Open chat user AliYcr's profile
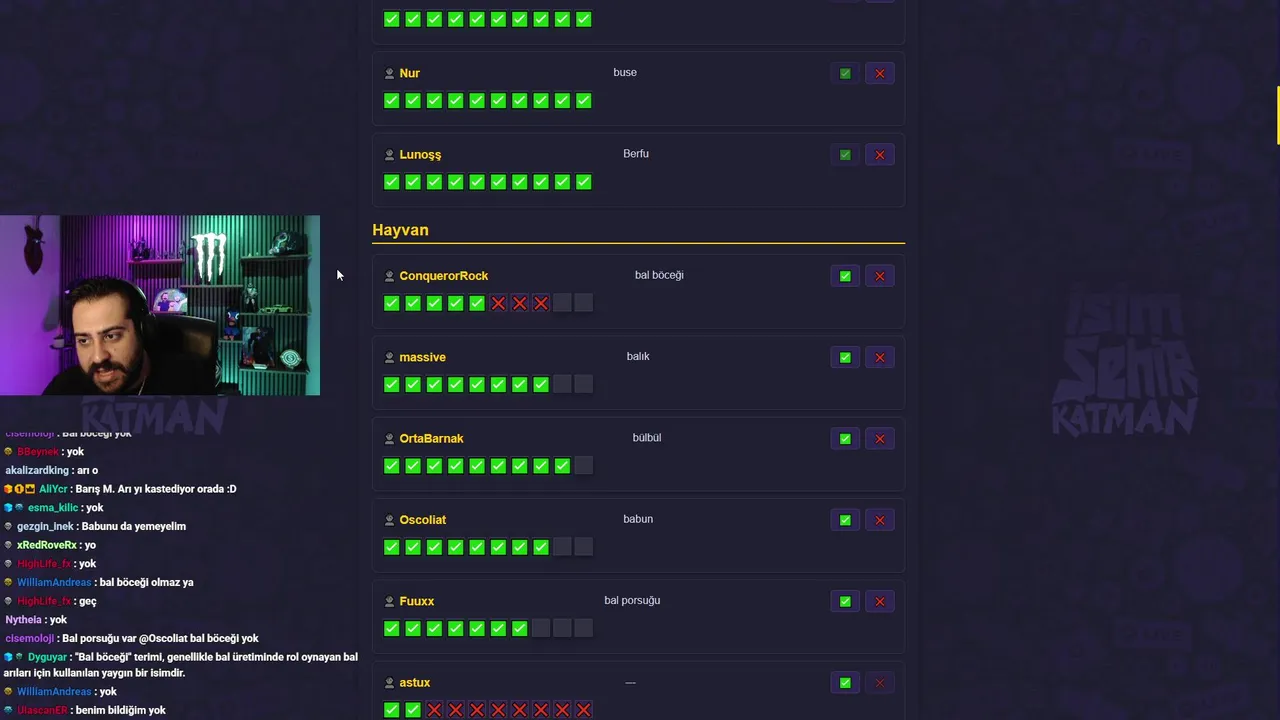 [x=53, y=489]
